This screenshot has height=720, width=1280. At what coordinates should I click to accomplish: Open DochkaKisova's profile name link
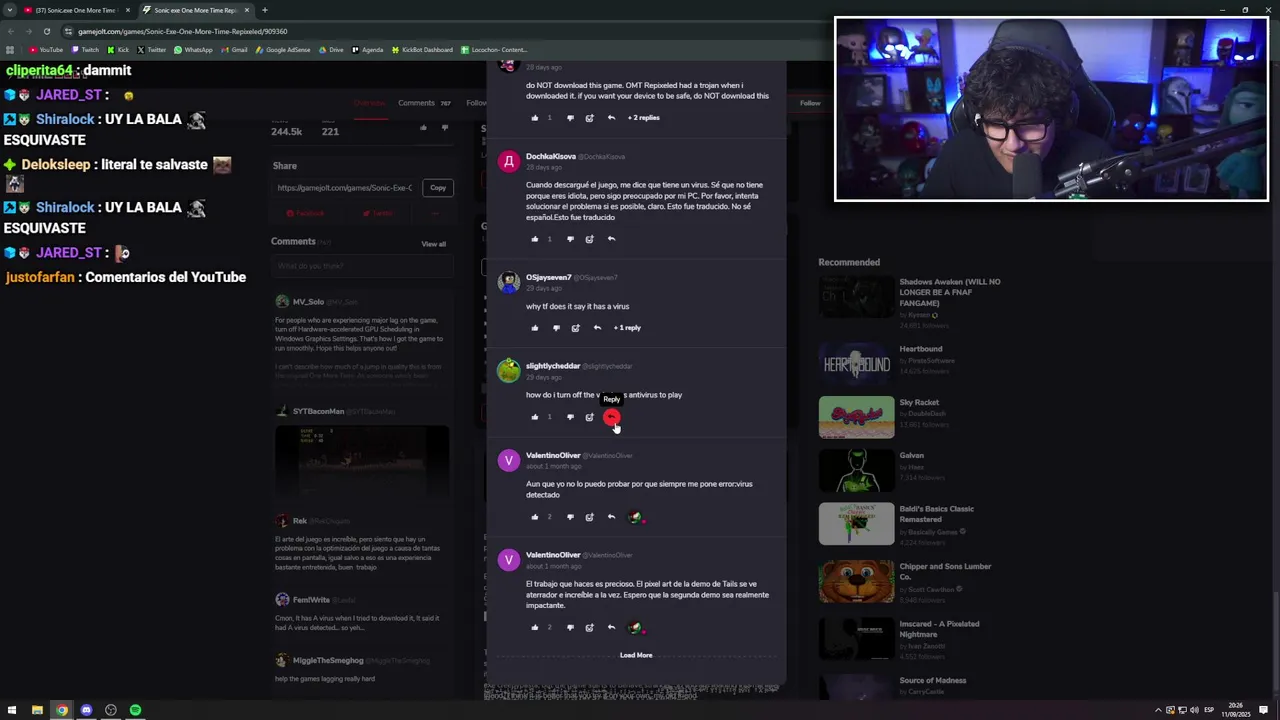(551, 157)
